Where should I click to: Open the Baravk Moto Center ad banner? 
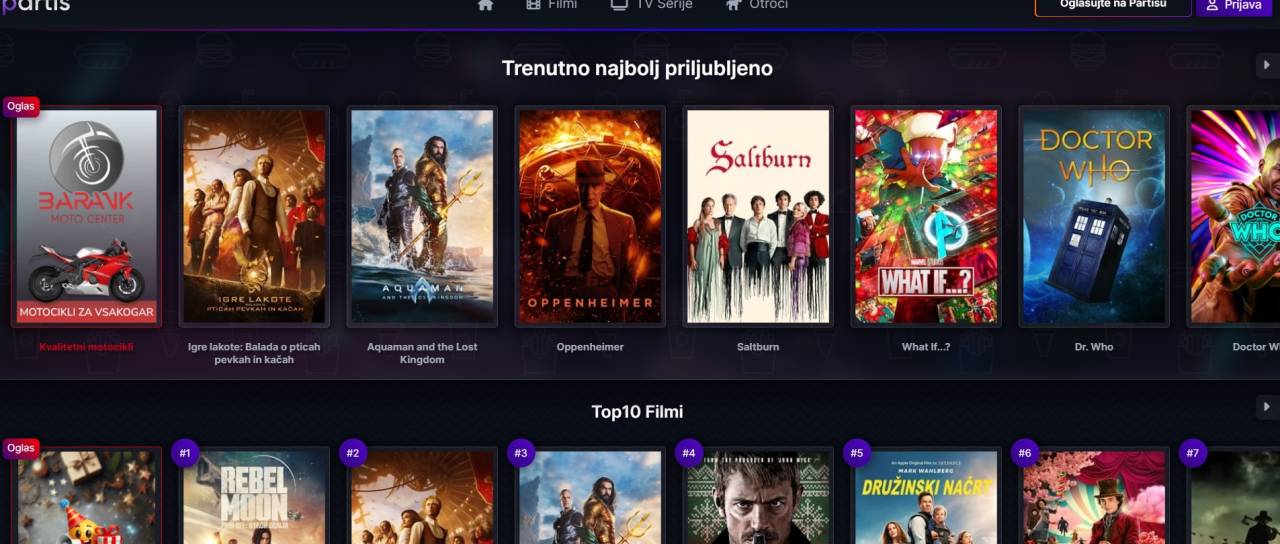[86, 216]
